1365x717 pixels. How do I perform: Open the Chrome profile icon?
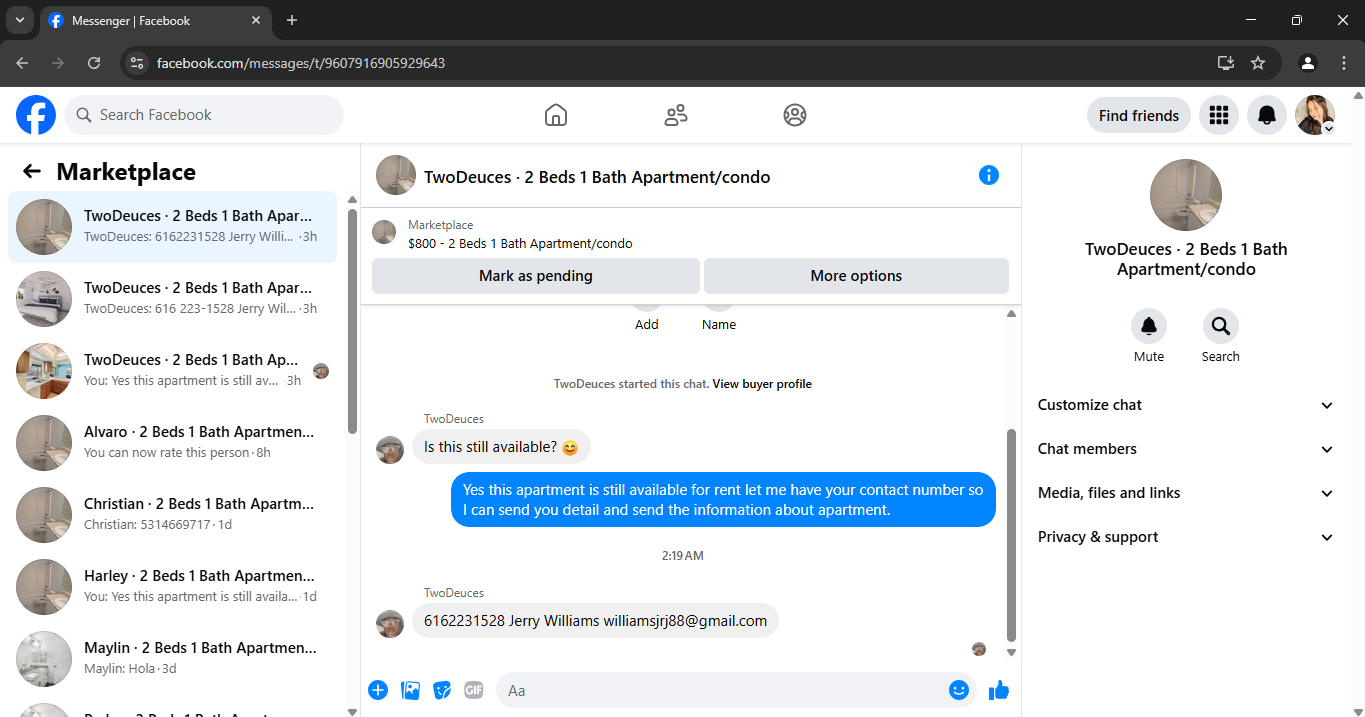(x=1308, y=63)
